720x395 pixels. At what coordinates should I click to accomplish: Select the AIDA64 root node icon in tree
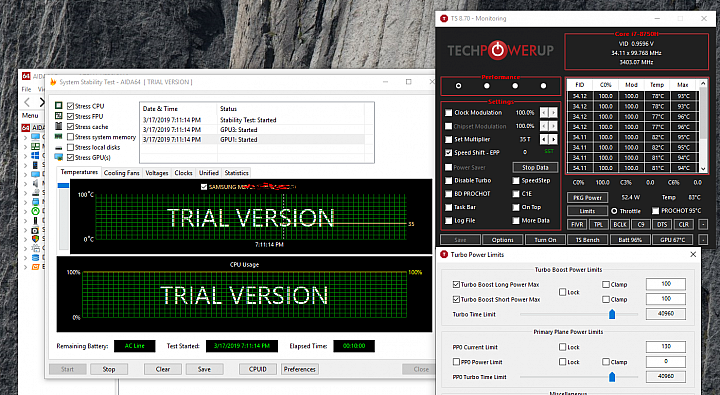(x=26, y=127)
